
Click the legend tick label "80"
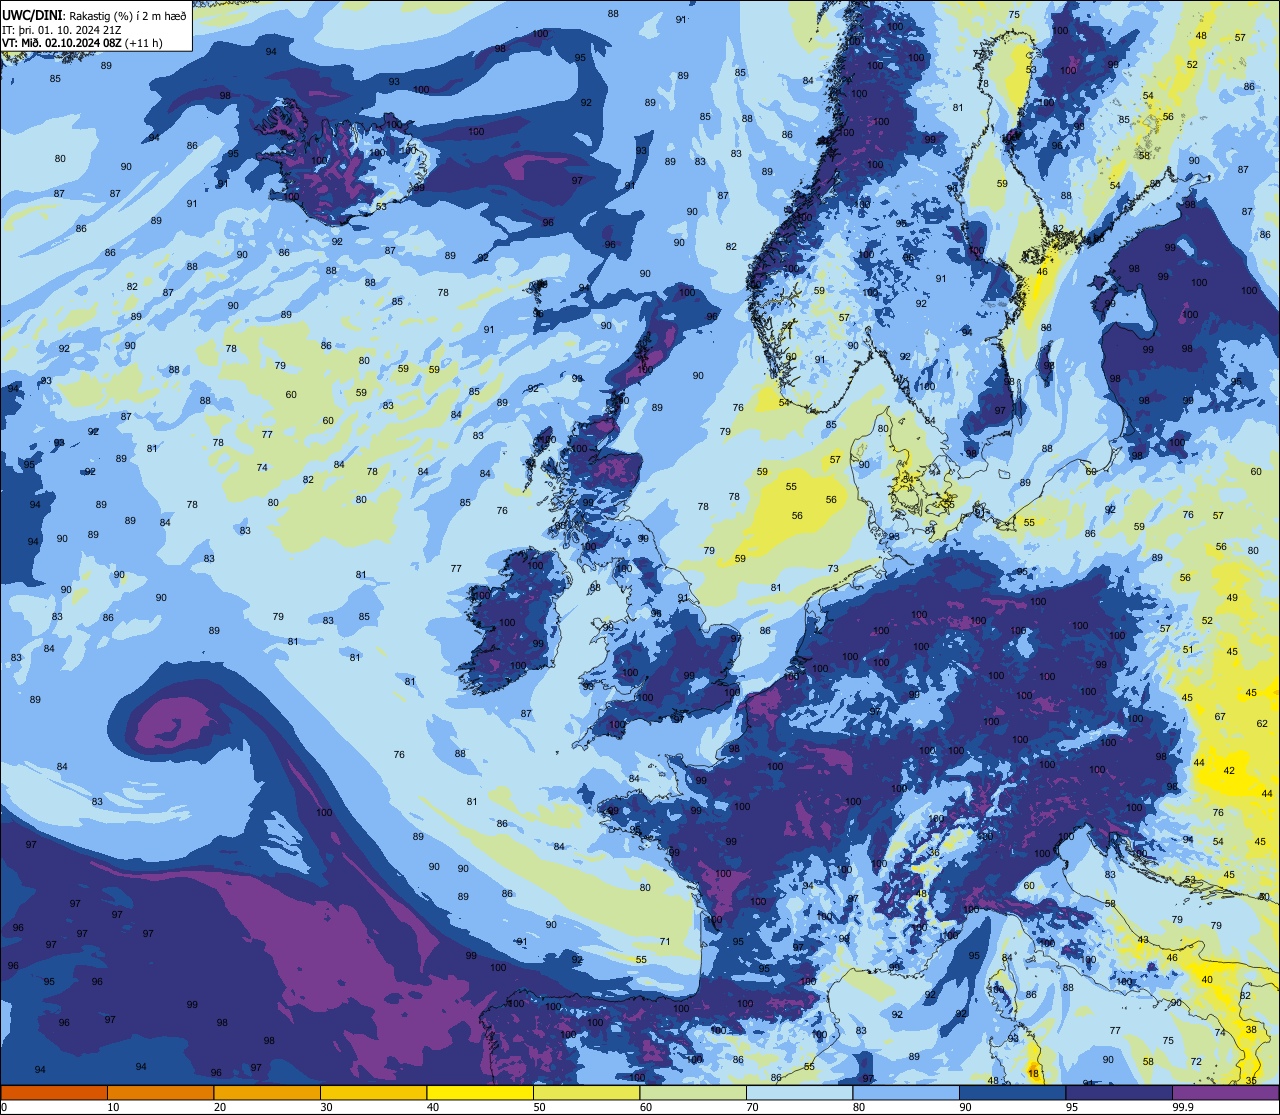[x=860, y=1107]
